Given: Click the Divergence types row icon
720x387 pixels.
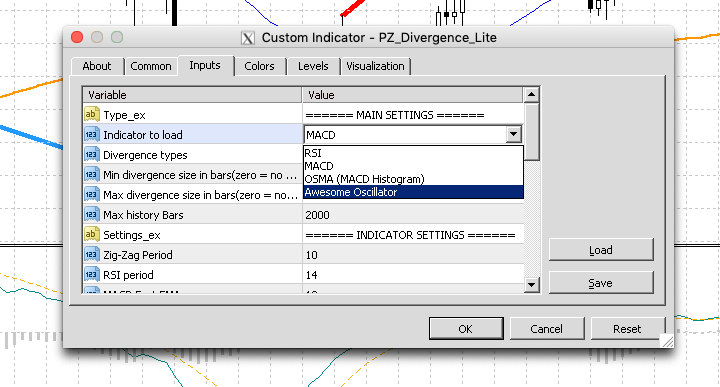Looking at the screenshot, I should point(91,155).
